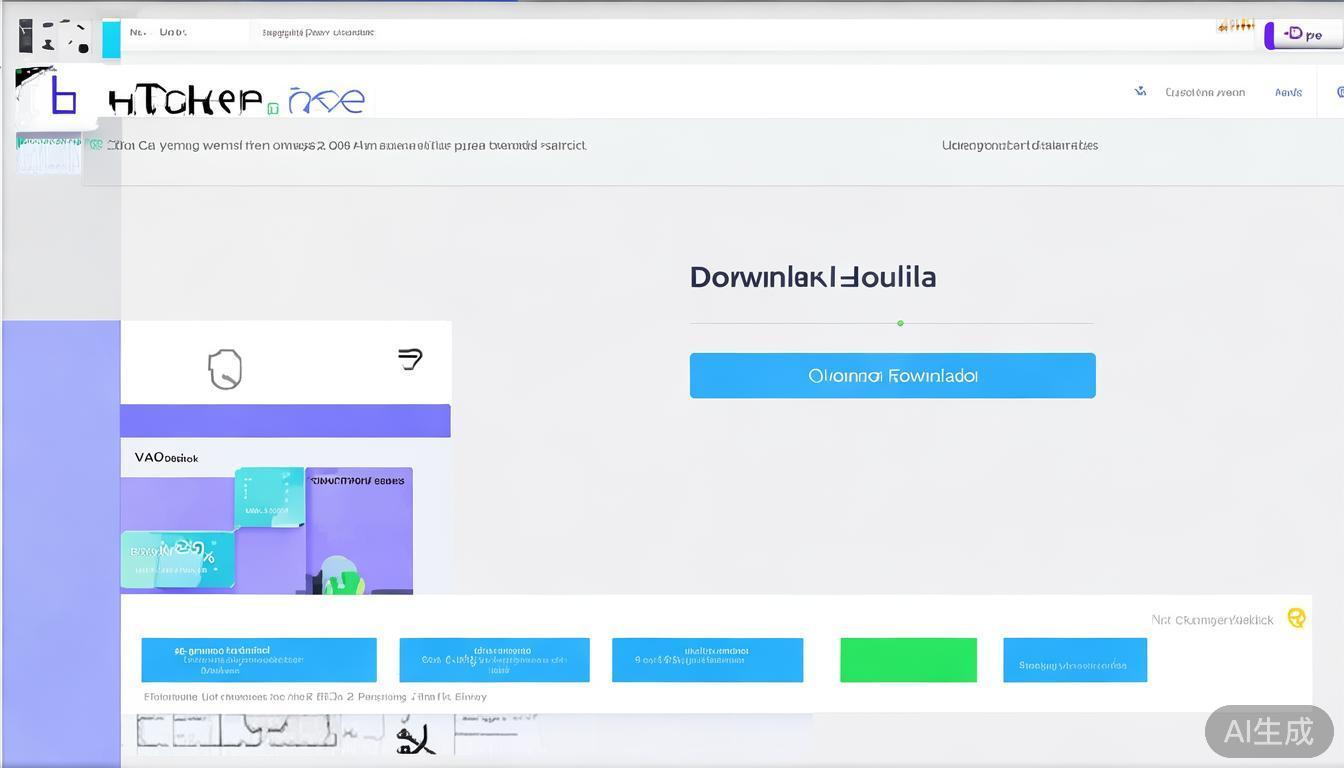Click the purple "b" site logo

(x=62, y=97)
